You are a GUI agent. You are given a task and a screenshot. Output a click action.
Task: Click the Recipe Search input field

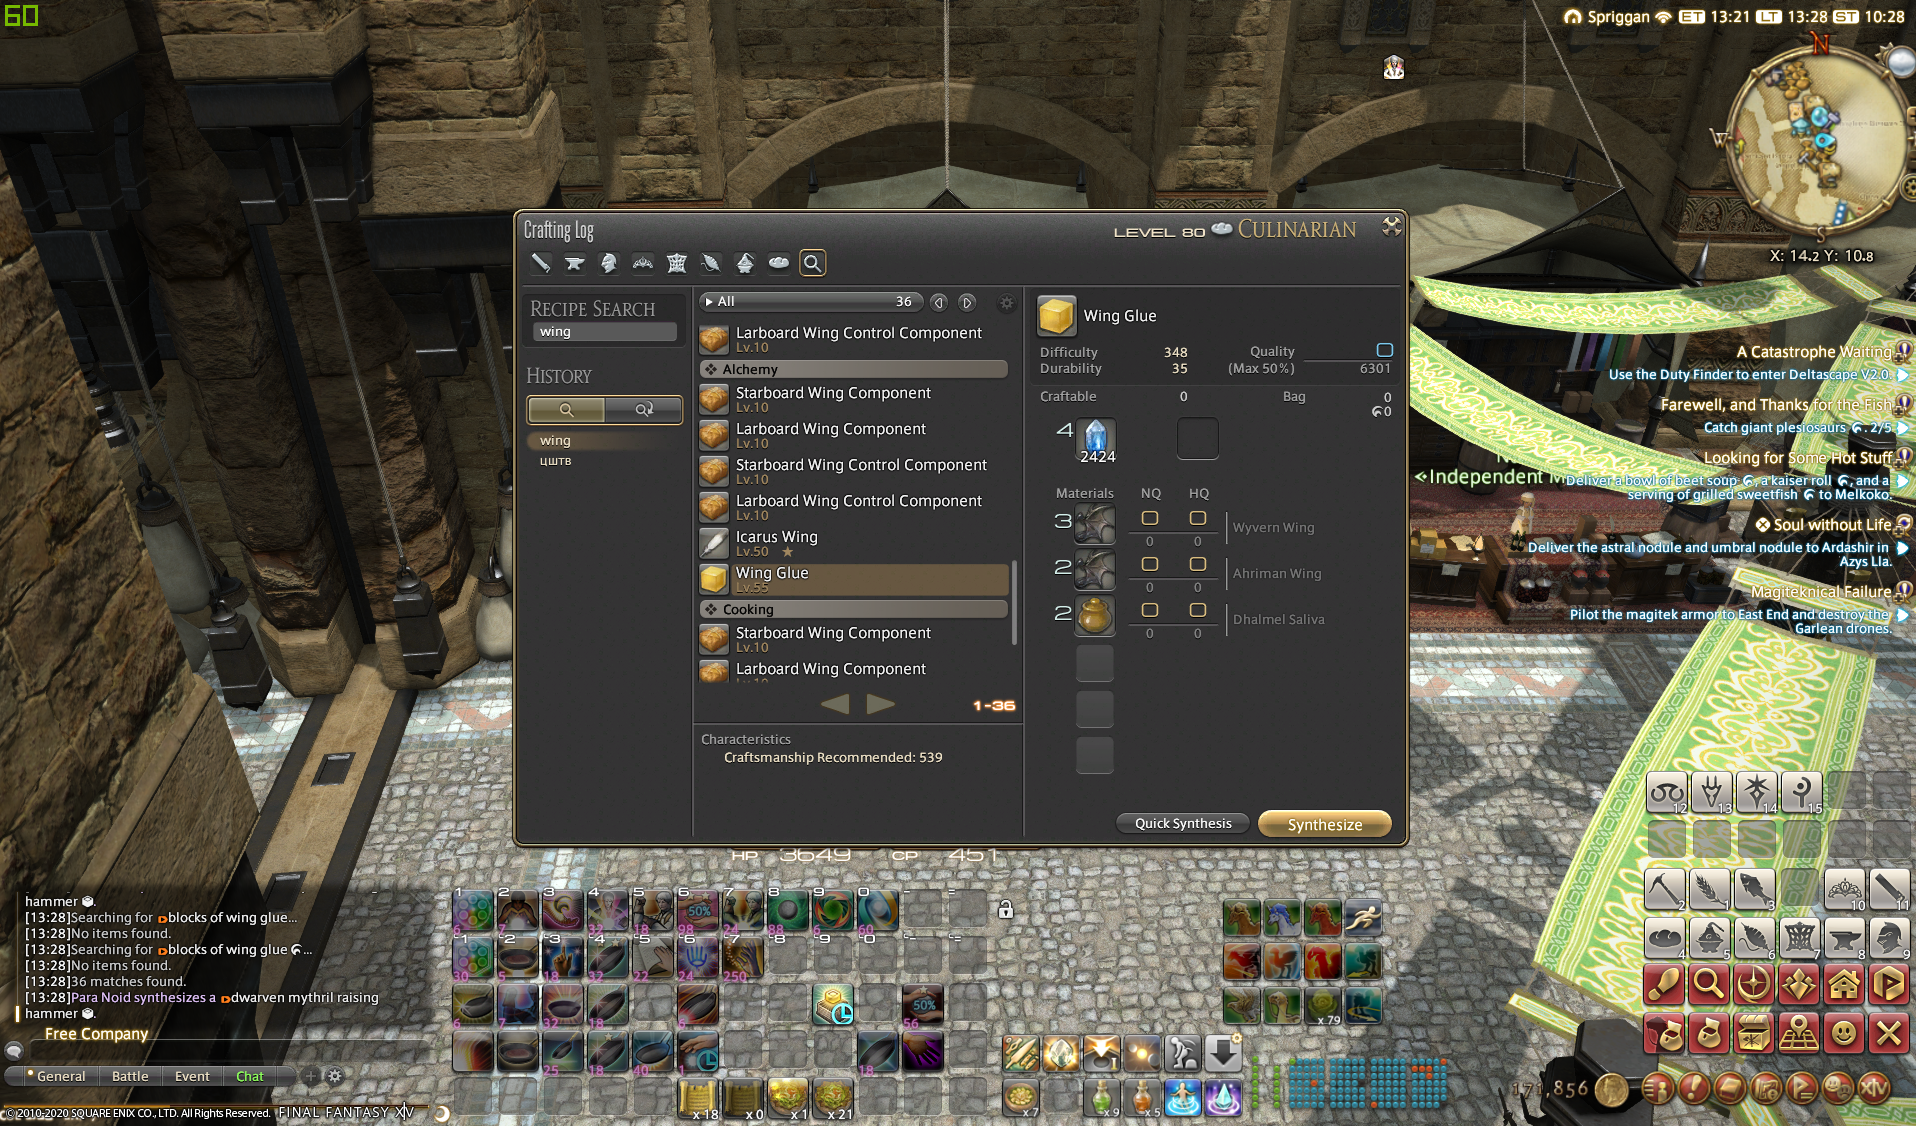click(603, 332)
